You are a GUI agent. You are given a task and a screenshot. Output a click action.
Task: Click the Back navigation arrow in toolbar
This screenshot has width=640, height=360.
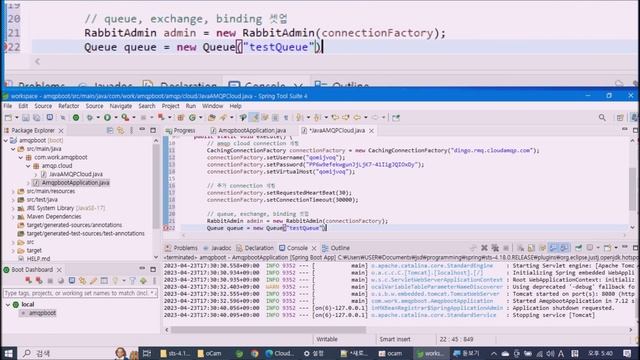357,118
